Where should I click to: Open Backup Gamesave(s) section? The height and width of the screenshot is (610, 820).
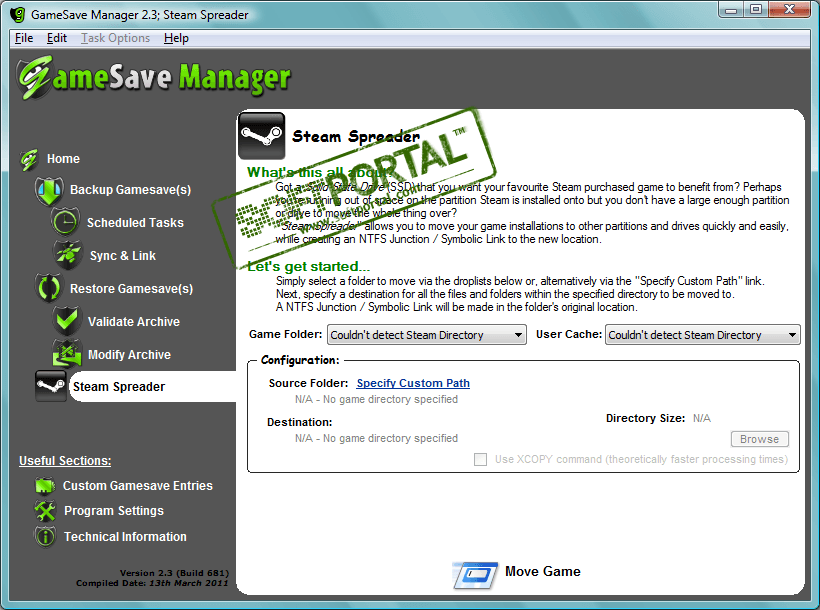tap(131, 189)
